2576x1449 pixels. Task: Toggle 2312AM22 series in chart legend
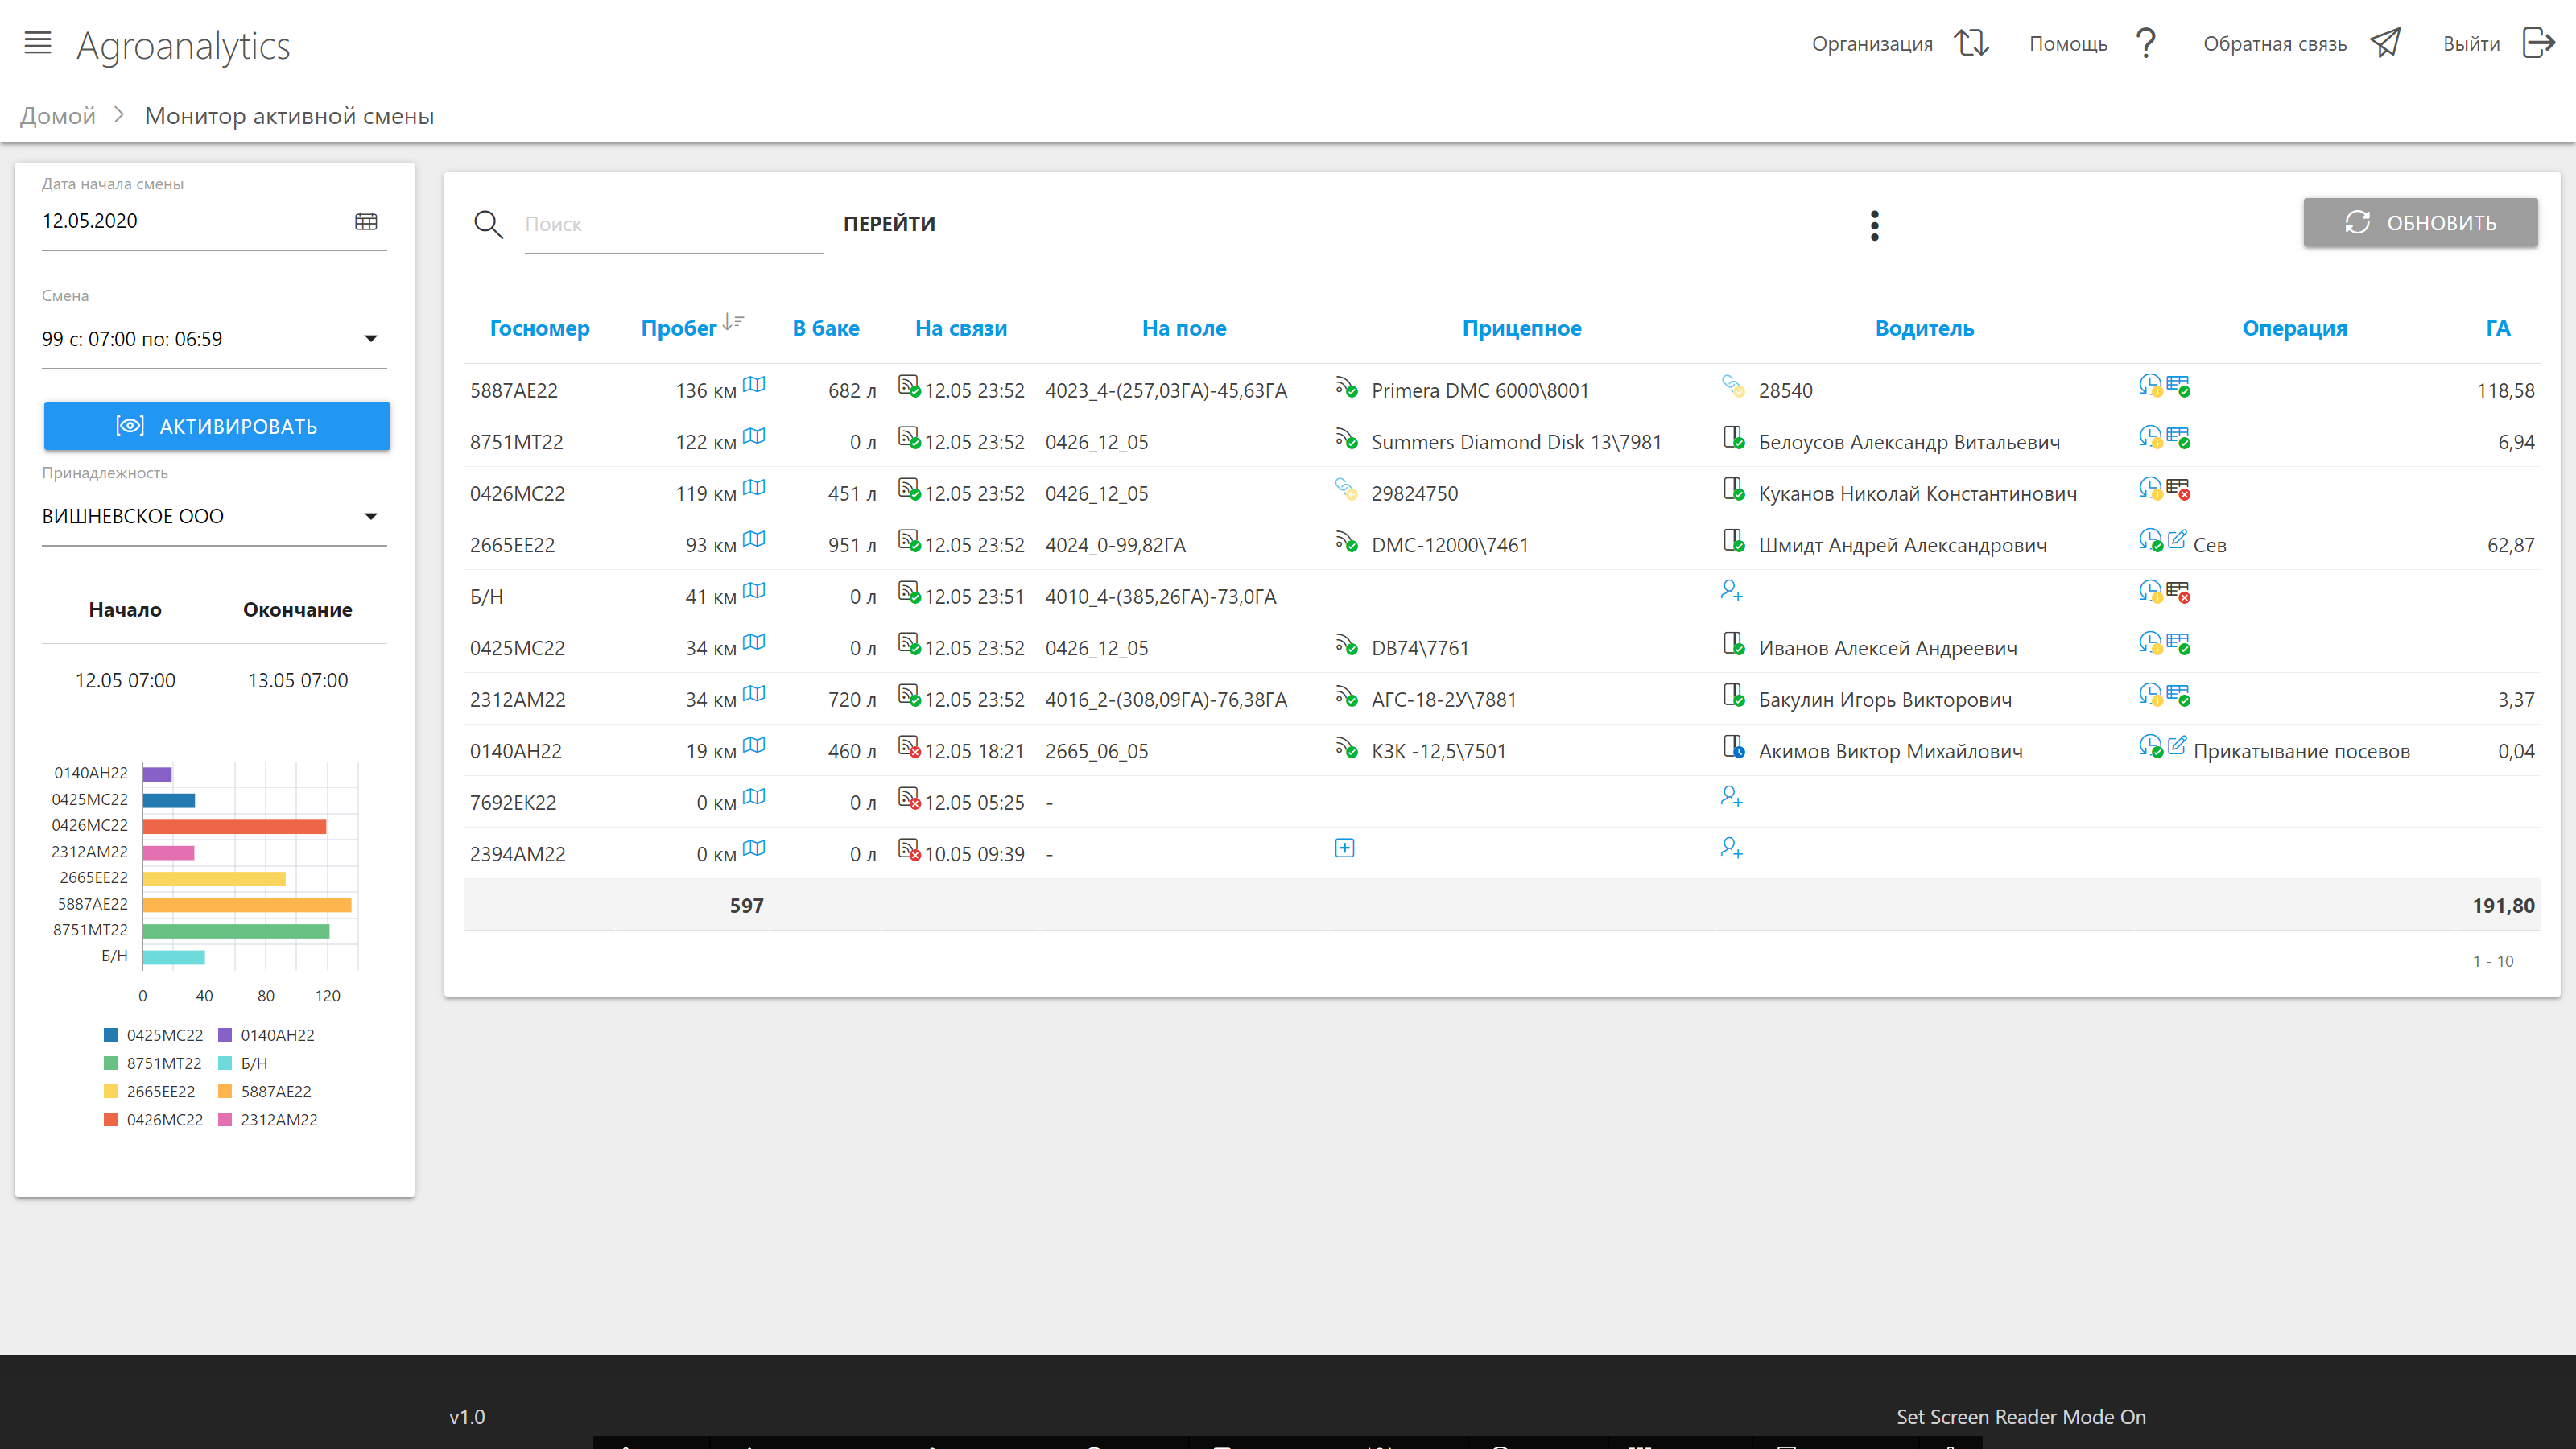(268, 1120)
